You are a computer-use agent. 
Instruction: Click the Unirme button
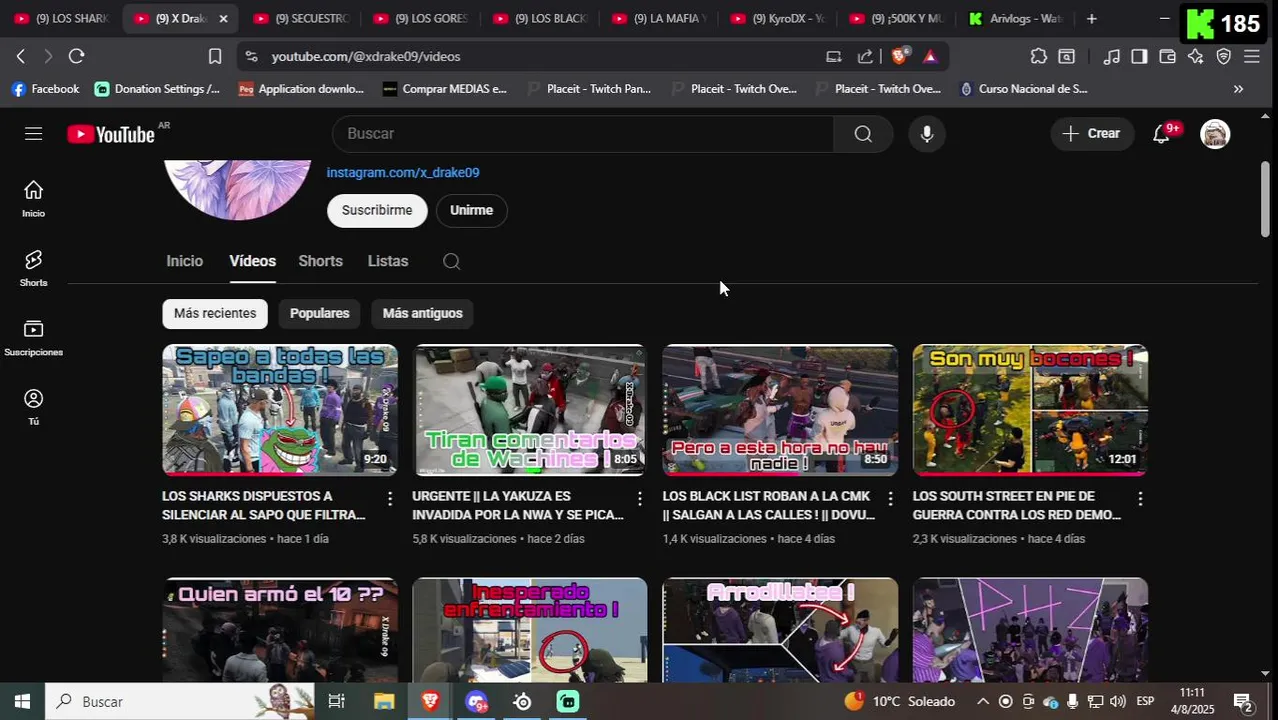point(471,210)
